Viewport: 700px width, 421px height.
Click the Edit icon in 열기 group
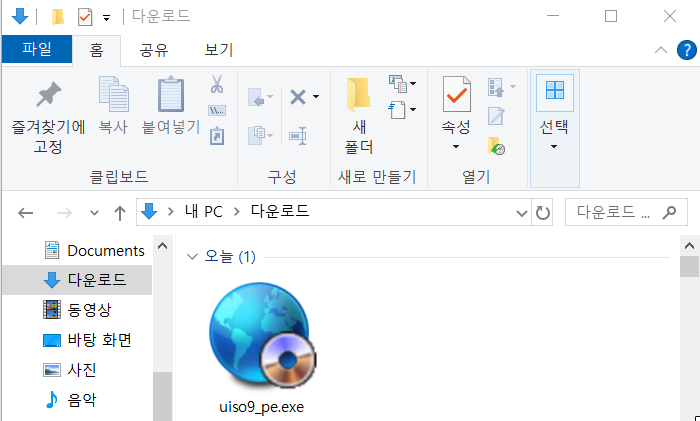coord(496,116)
